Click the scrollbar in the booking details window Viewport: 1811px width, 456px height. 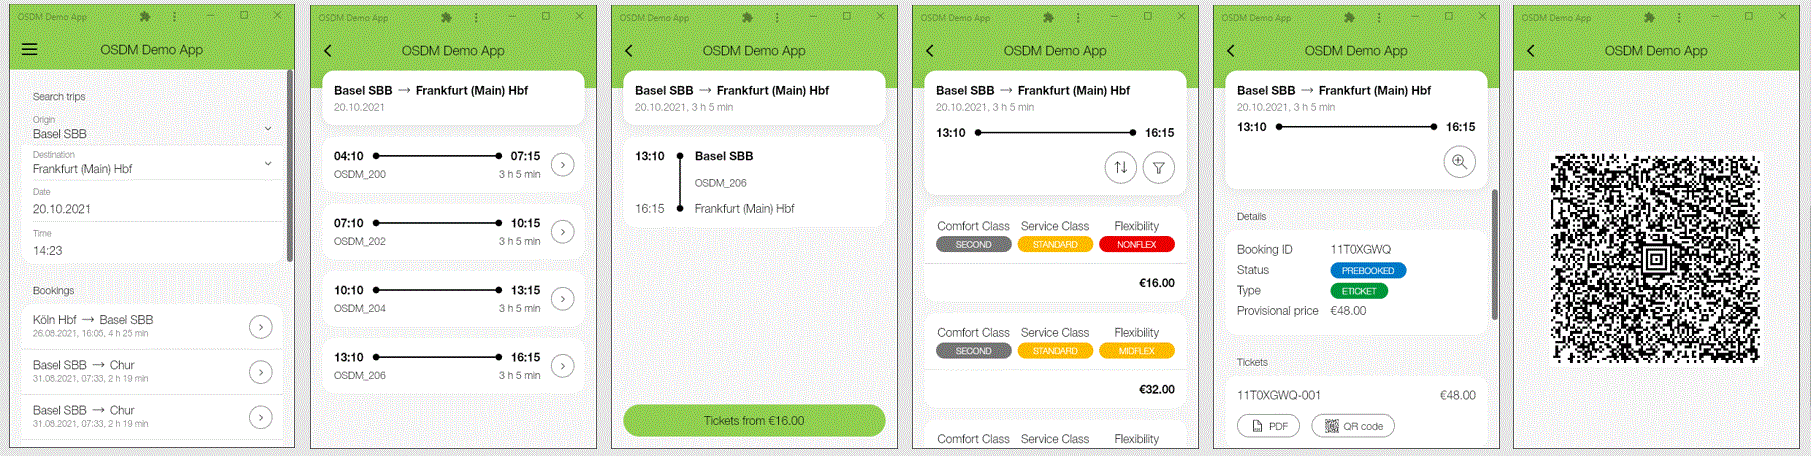[1495, 255]
